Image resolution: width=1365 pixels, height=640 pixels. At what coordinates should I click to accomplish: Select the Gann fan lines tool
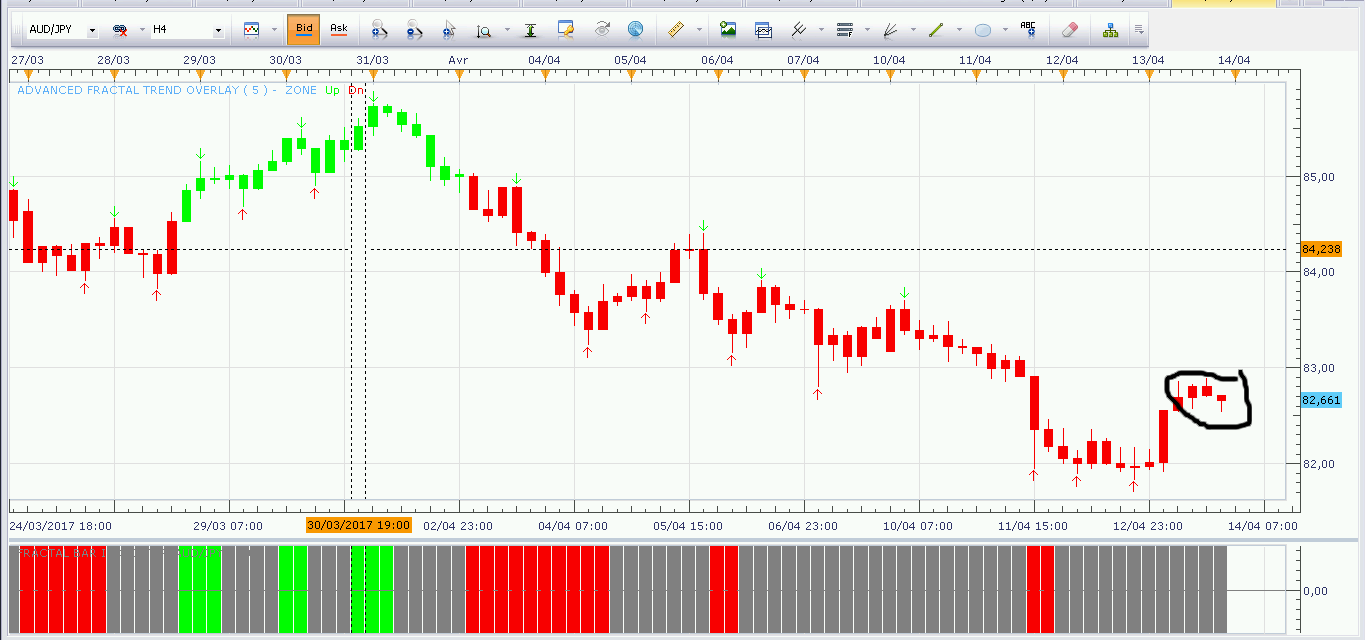890,30
